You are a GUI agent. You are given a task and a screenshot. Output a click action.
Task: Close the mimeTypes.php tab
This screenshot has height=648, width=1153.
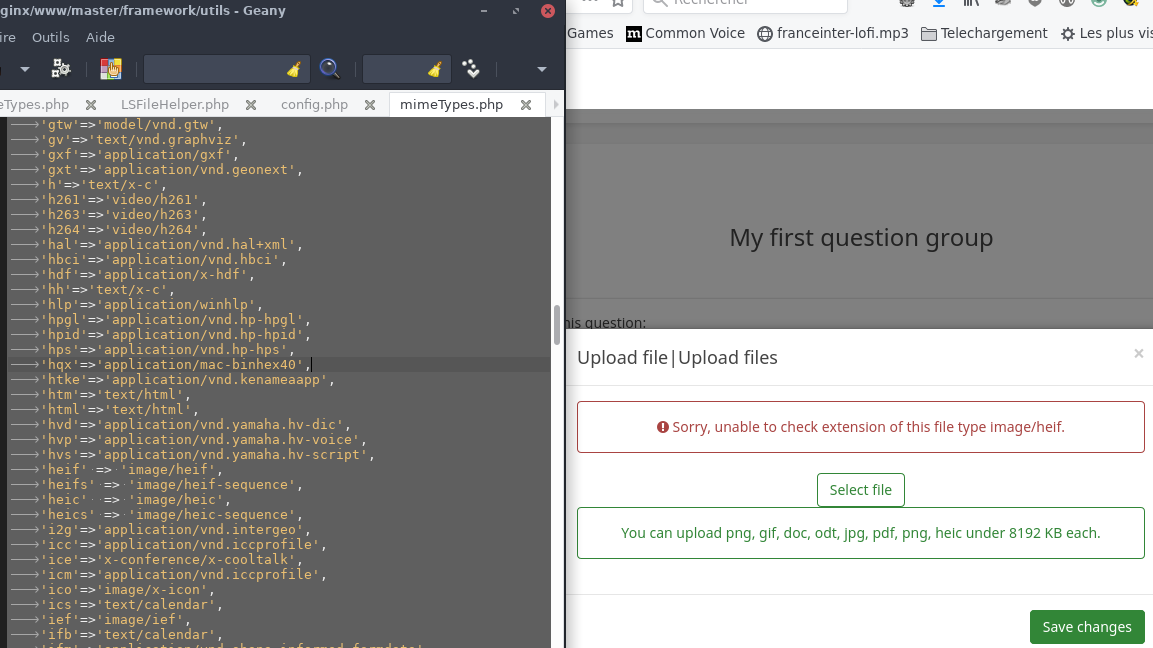[x=525, y=105]
